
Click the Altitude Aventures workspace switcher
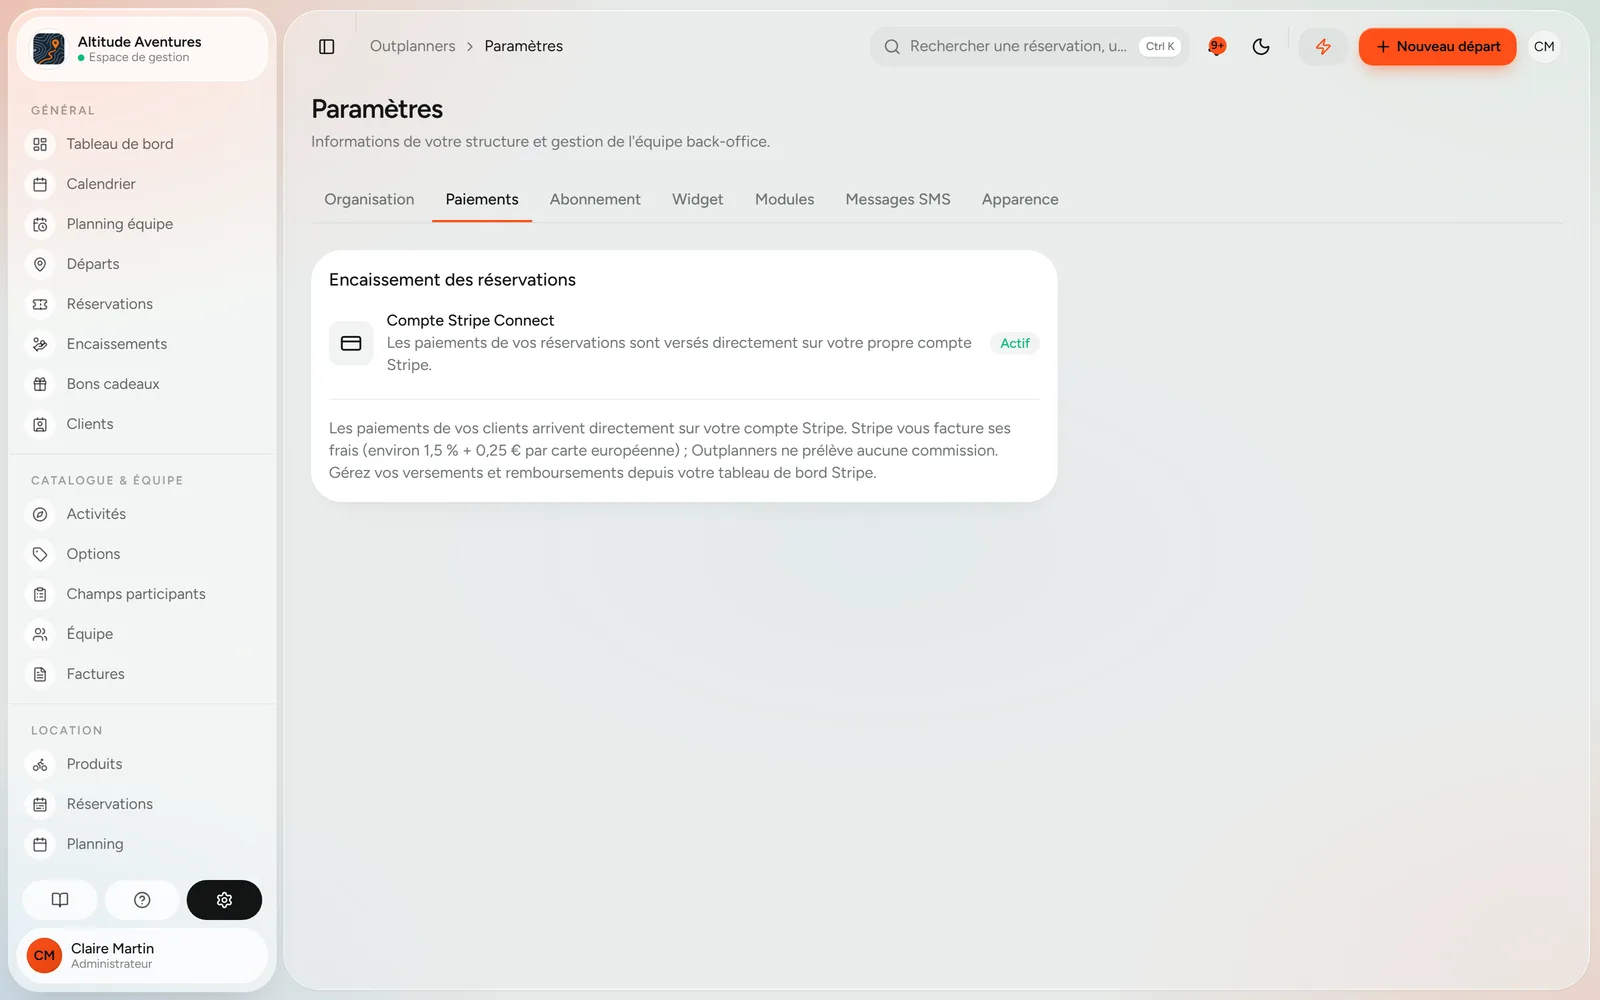[x=142, y=49]
